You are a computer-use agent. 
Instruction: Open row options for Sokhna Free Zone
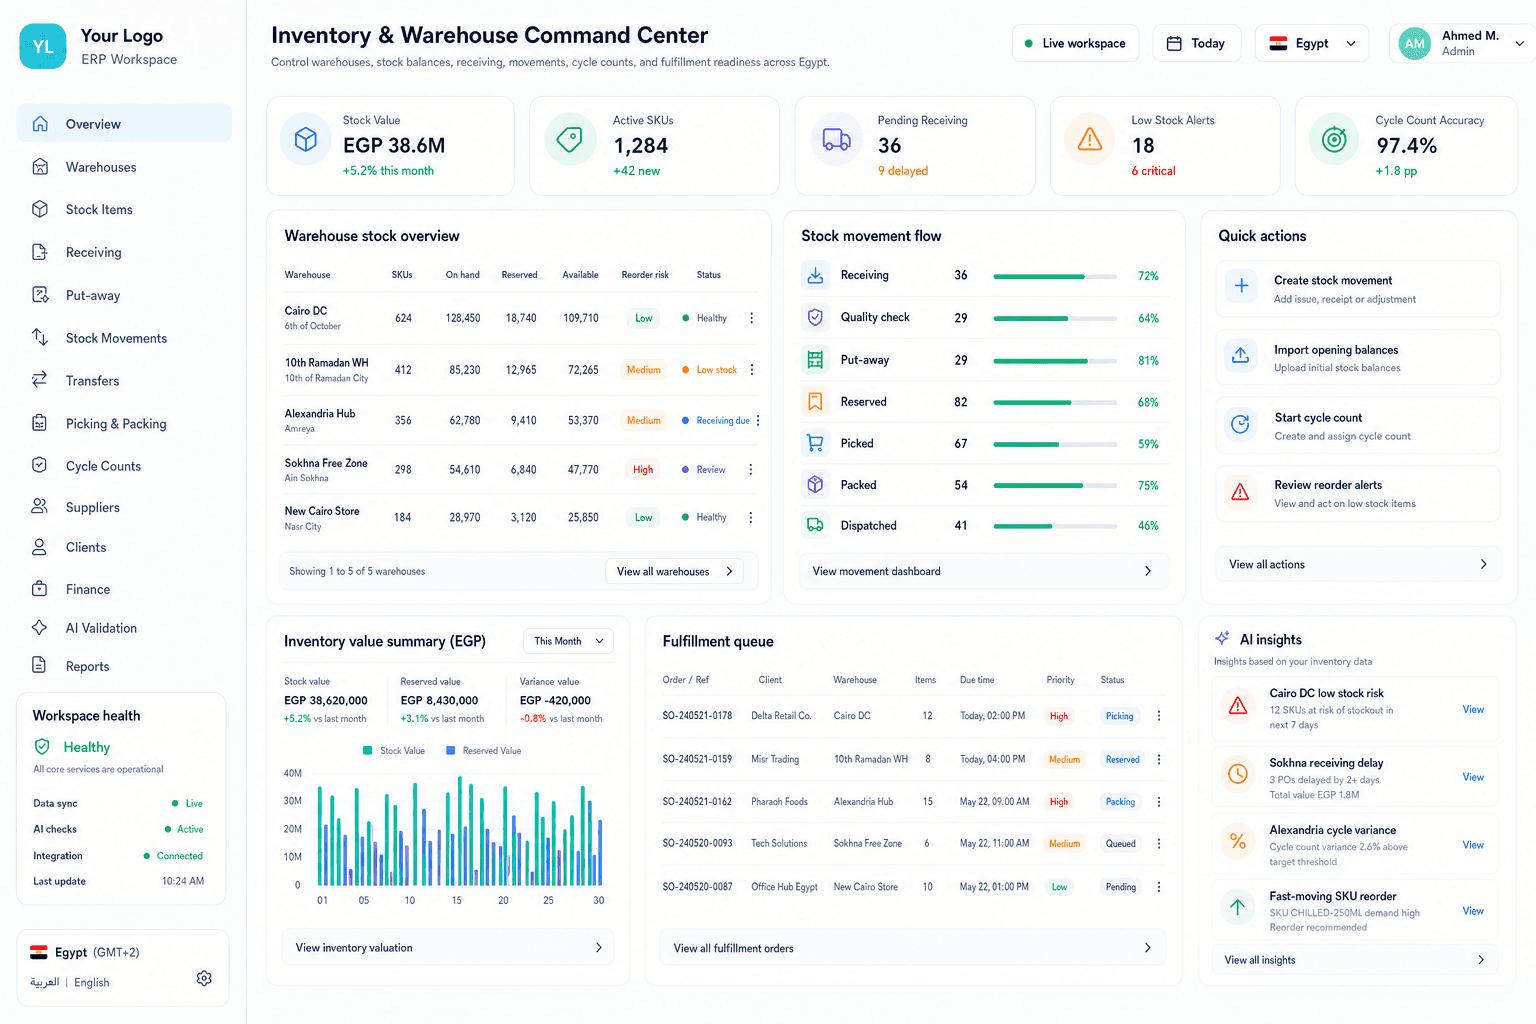[x=751, y=469]
